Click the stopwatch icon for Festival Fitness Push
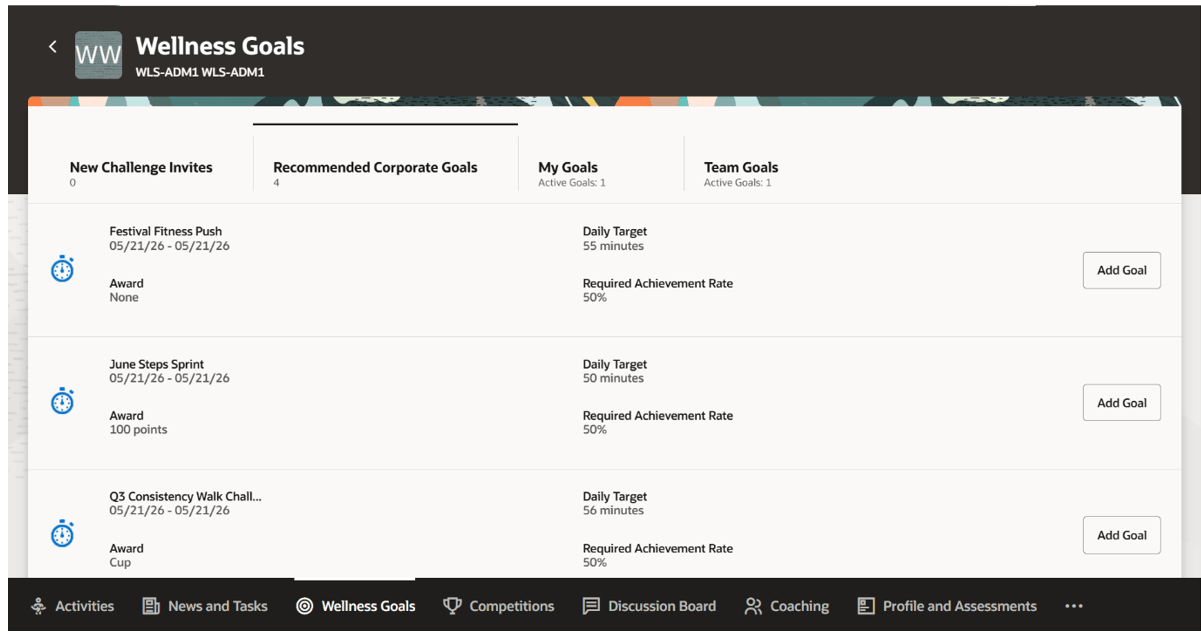Image resolution: width=1201 pixels, height=636 pixels. (62, 269)
